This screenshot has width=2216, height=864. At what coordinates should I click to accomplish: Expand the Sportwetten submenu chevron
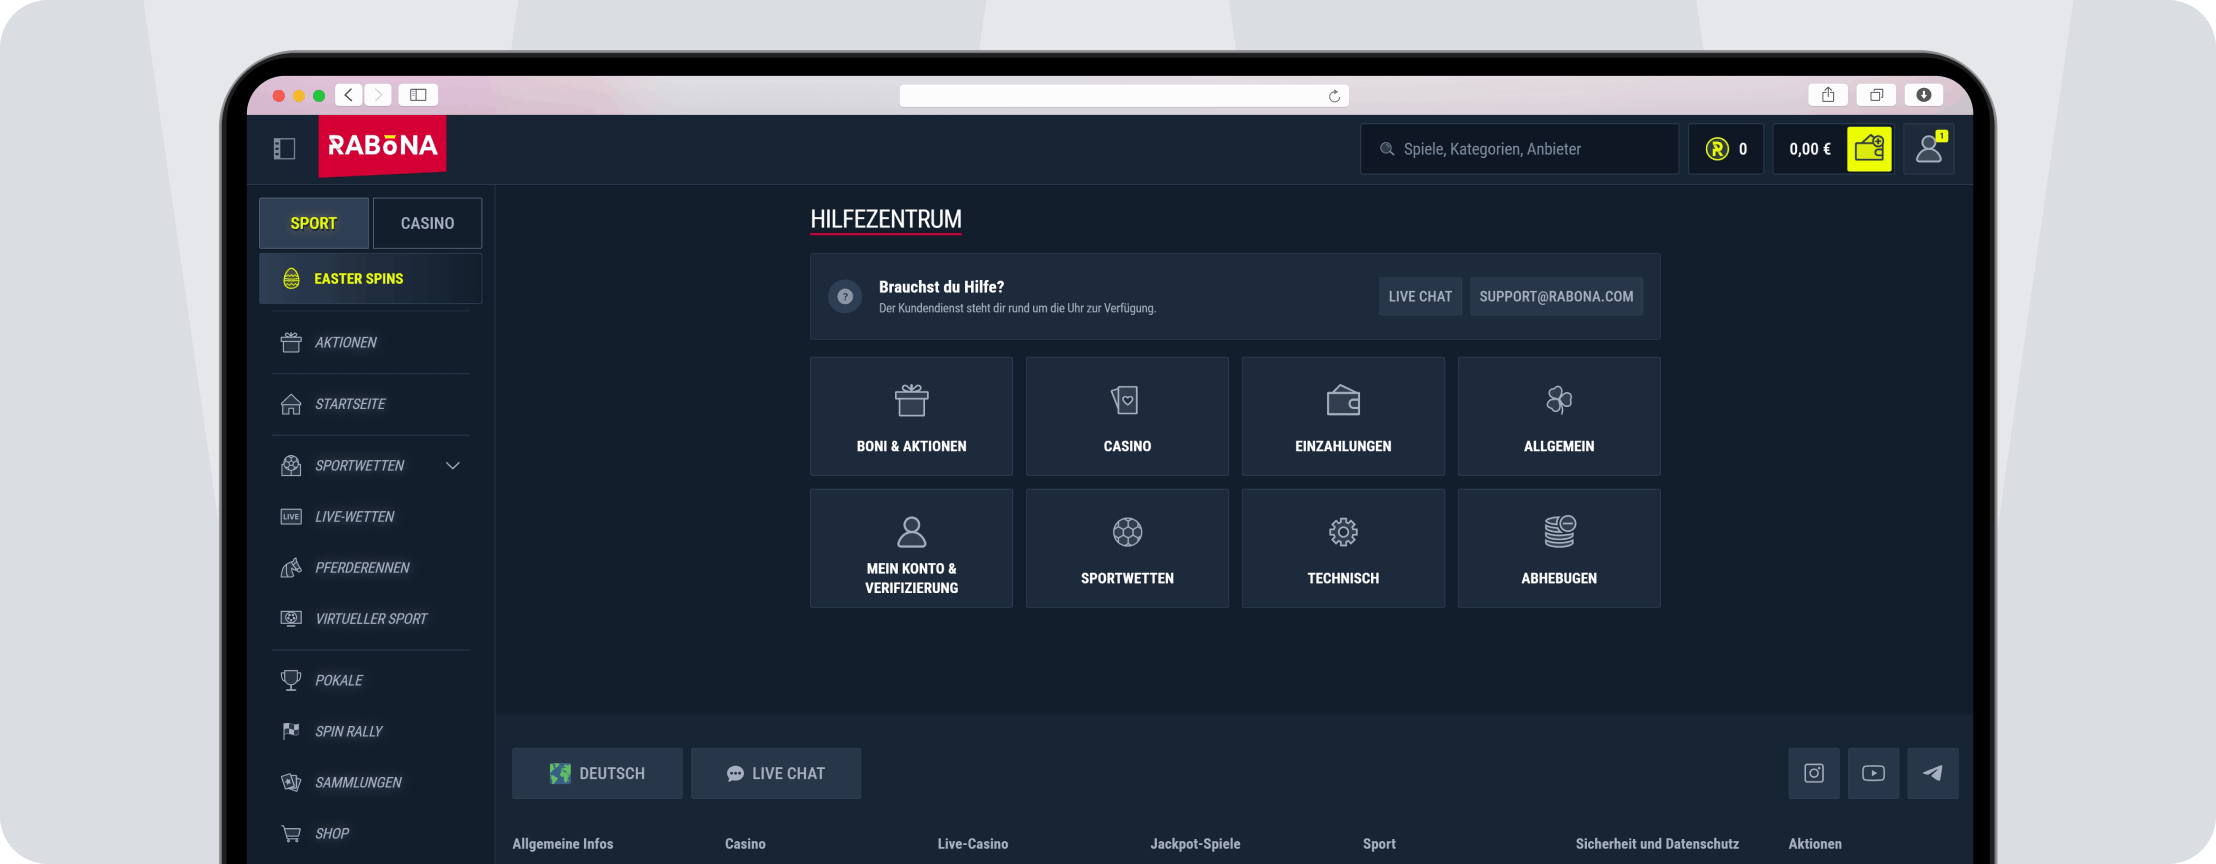click(x=453, y=465)
